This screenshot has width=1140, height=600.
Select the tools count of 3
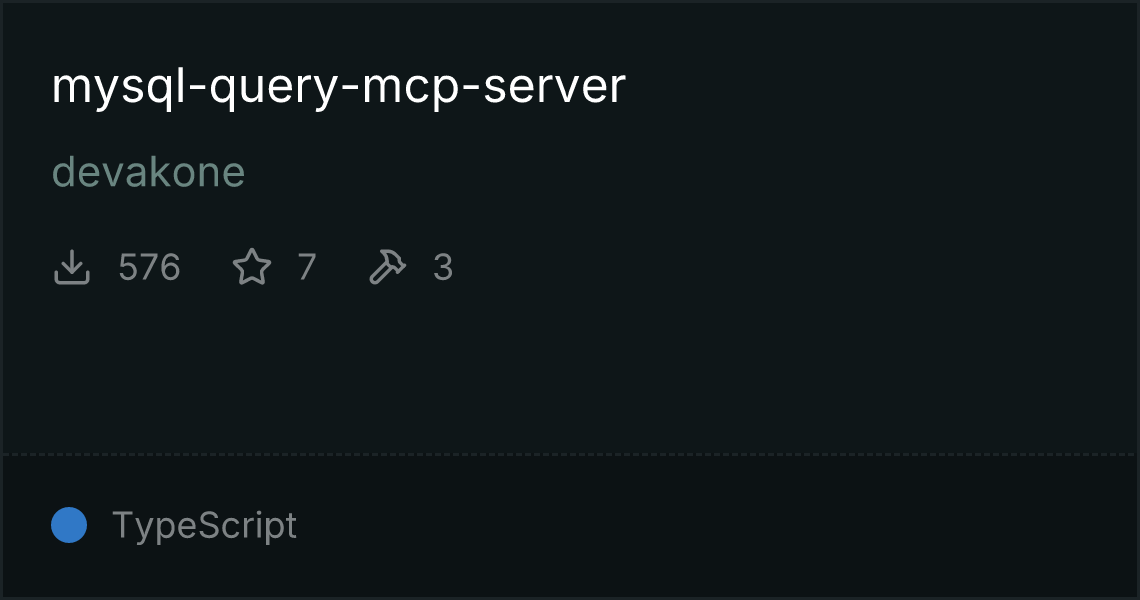tap(443, 267)
